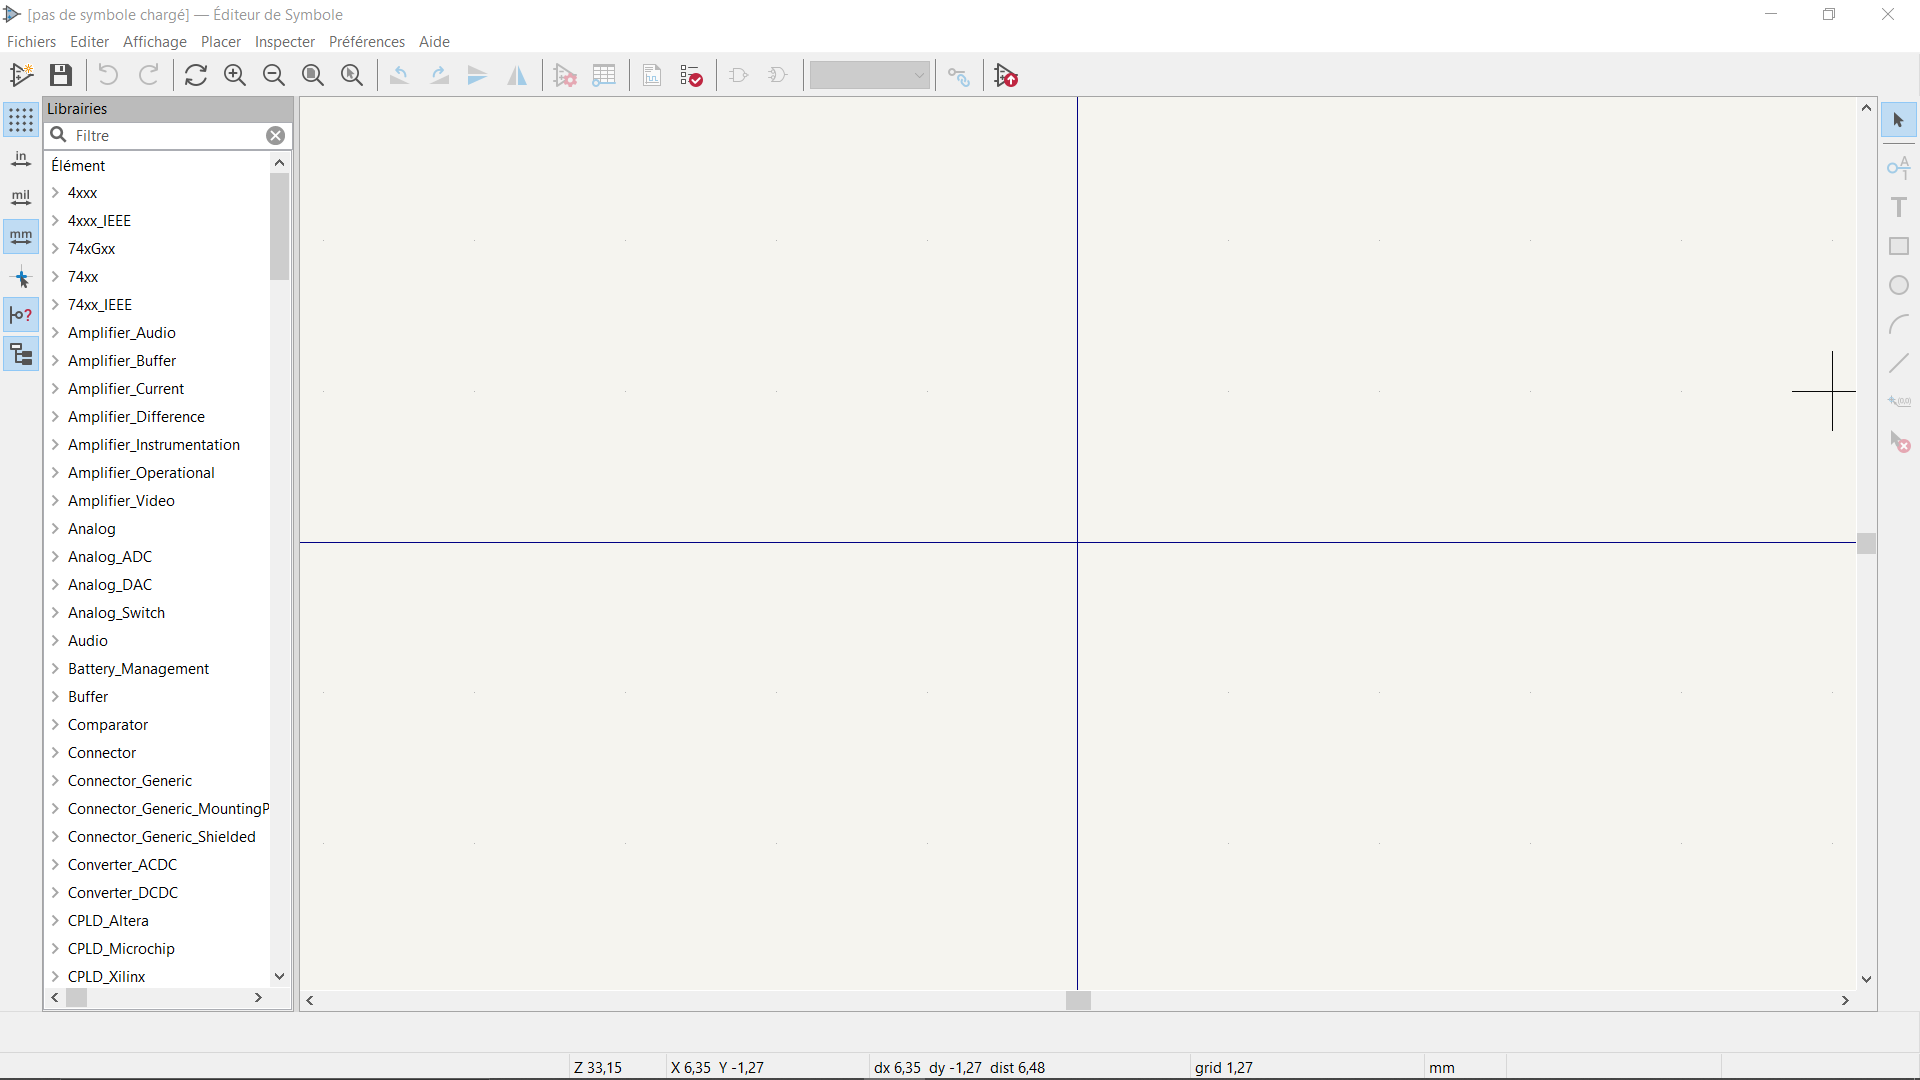Toggle grid display on left toolbar
1920x1080 pixels.
coord(21,120)
